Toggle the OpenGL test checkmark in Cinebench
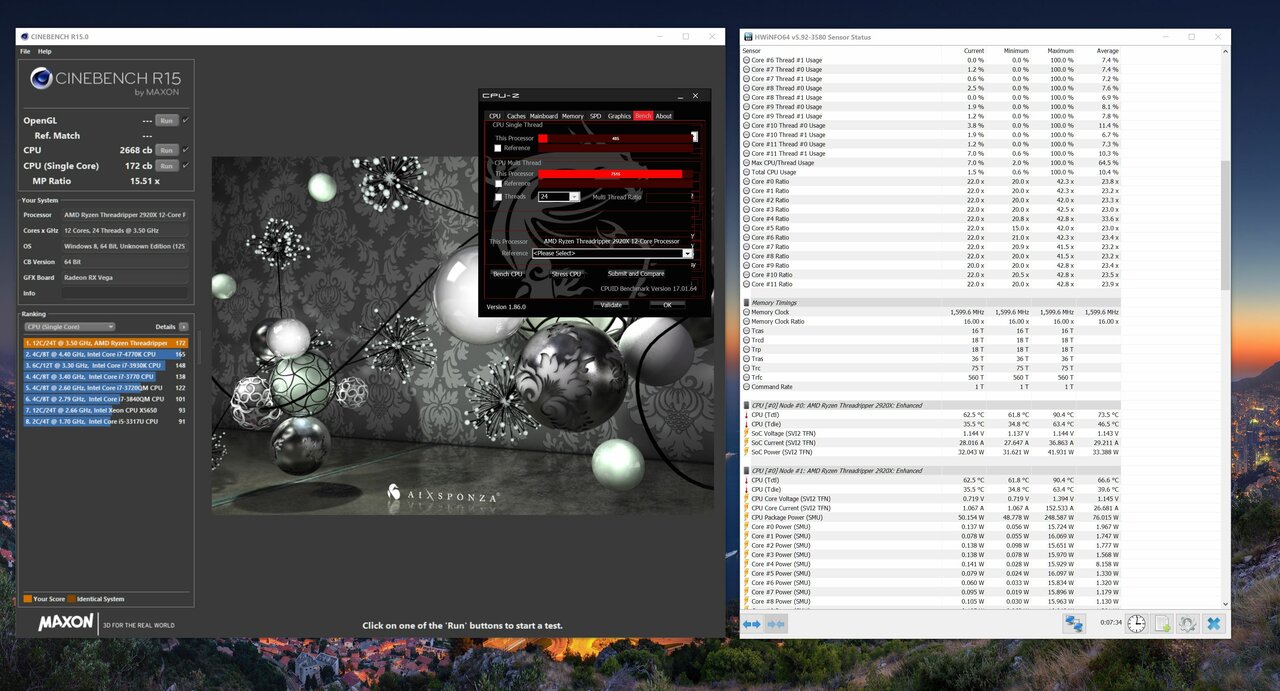The width and height of the screenshot is (1280, 691). [186, 120]
